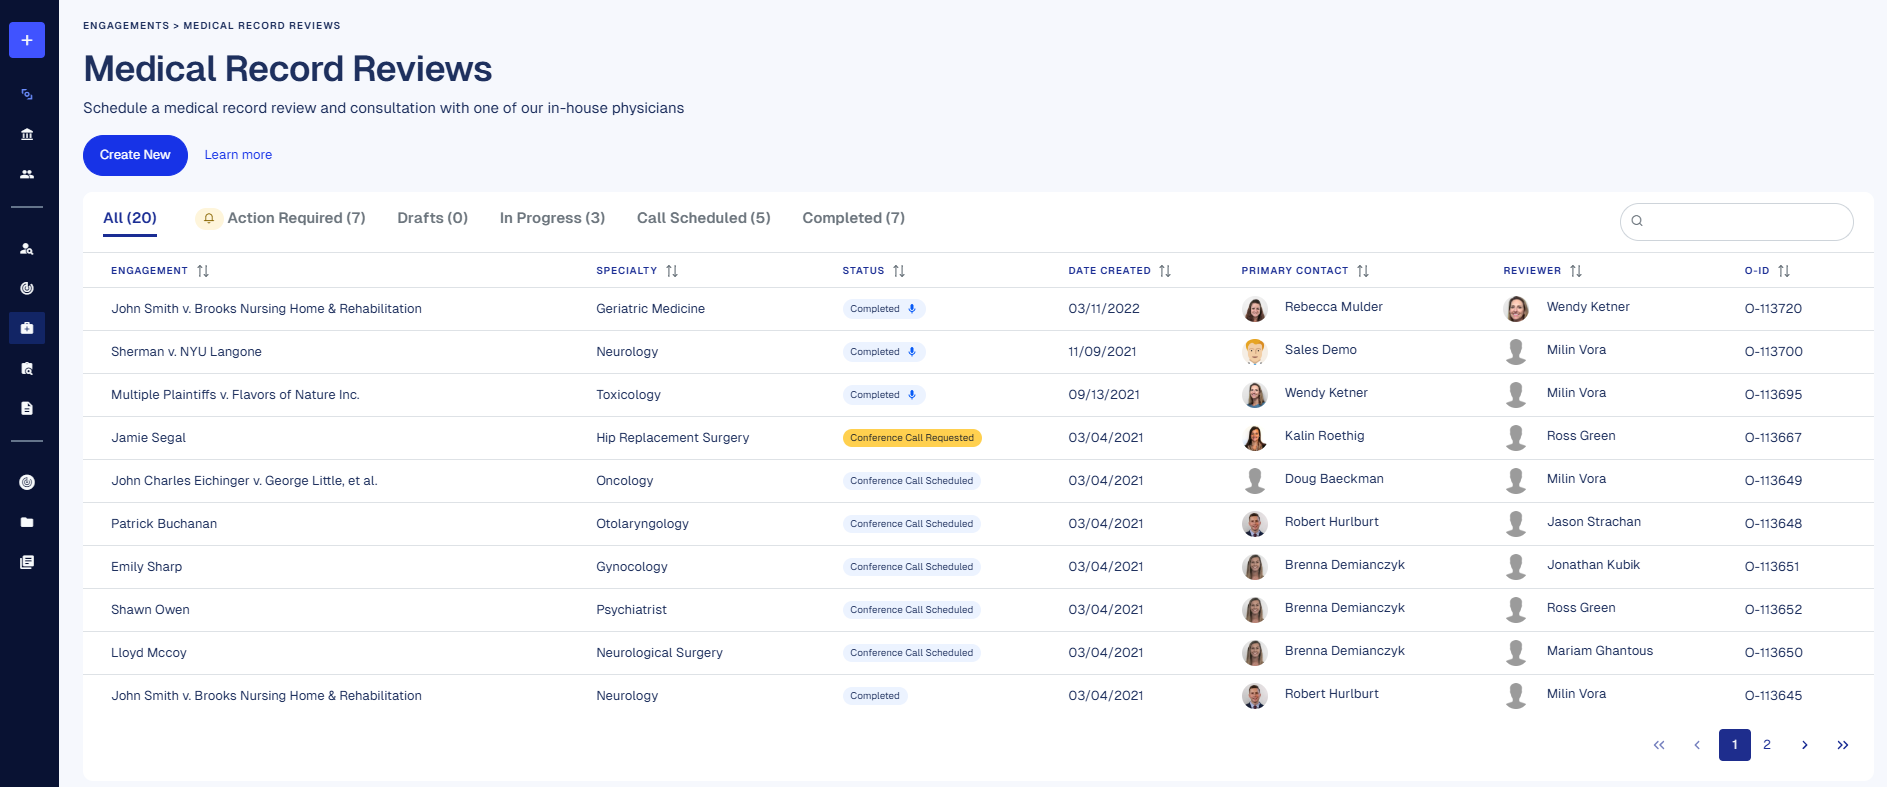
Task: Click the plus button in the sidebar
Action: pos(27,40)
